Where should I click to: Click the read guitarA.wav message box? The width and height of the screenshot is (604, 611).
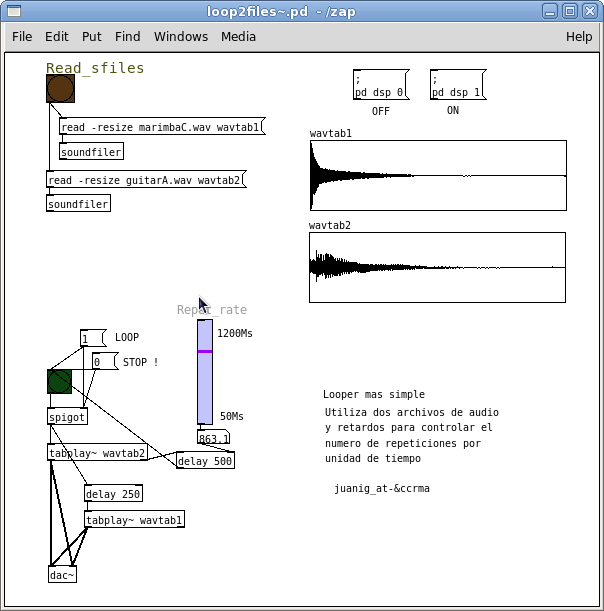(x=145, y=180)
